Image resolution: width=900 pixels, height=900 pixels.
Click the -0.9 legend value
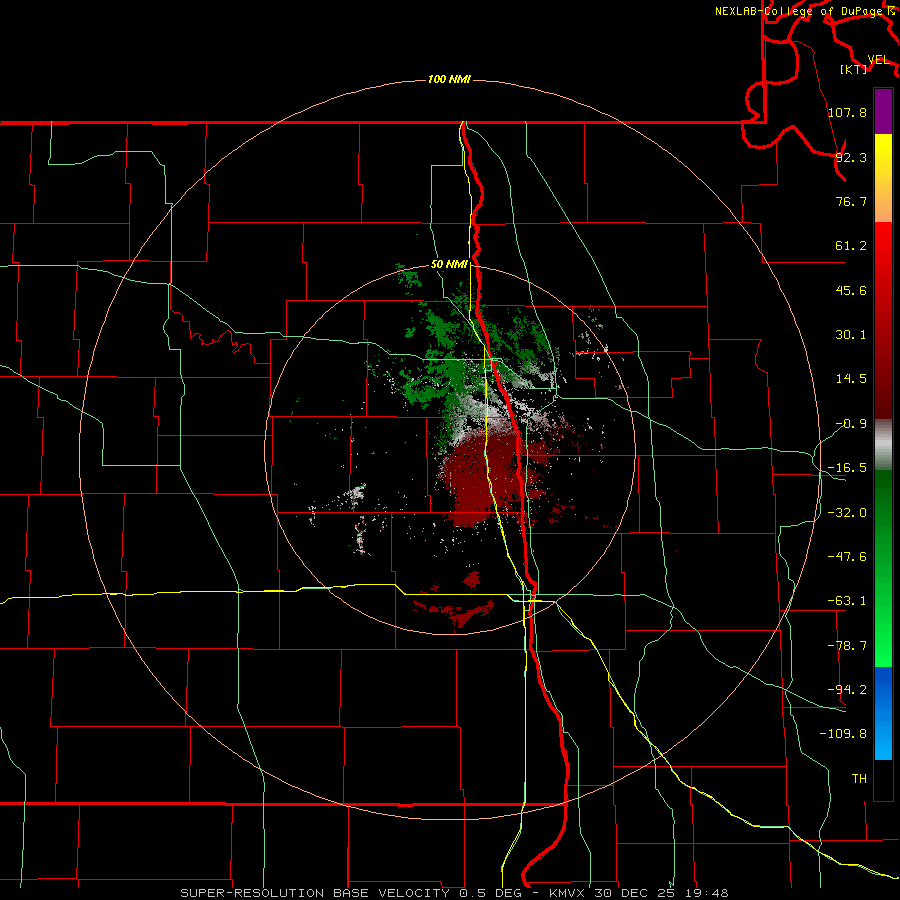click(x=851, y=424)
